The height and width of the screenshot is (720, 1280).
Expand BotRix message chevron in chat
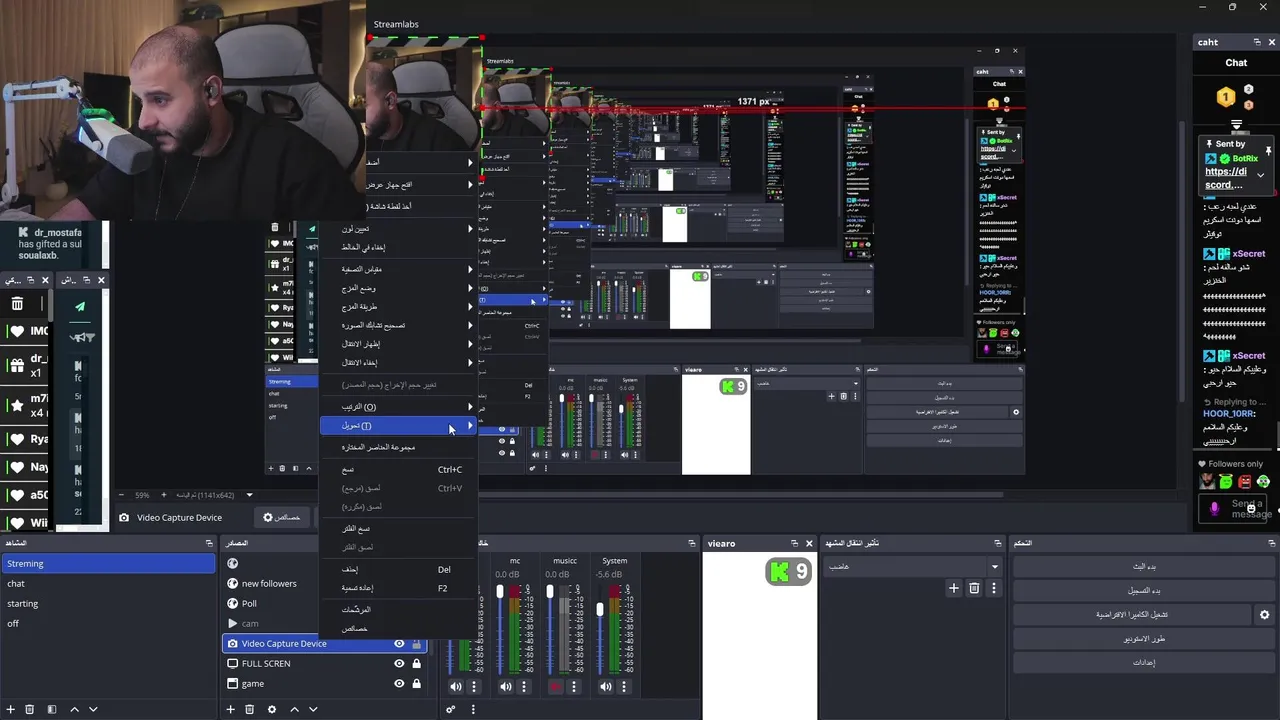(x=1260, y=175)
